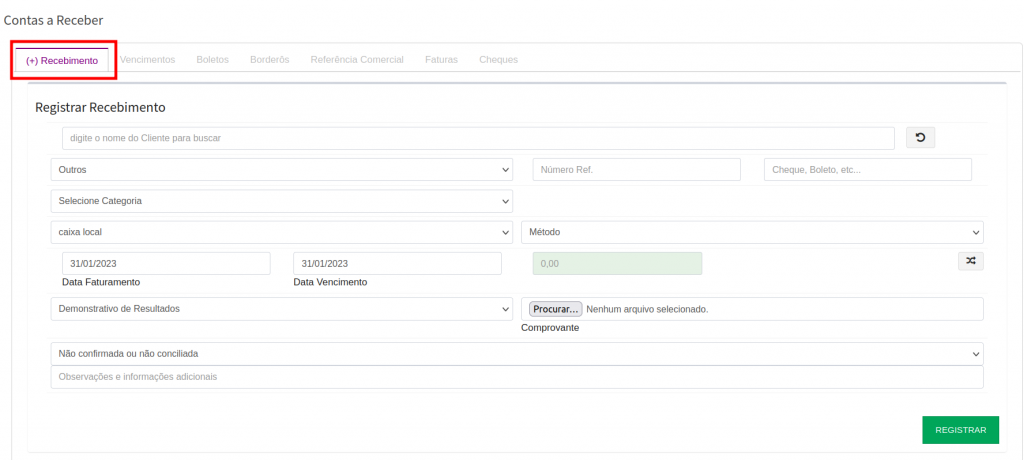The image size is (1024, 460).
Task: Expand the caixa local account dropdown
Action: coord(281,232)
